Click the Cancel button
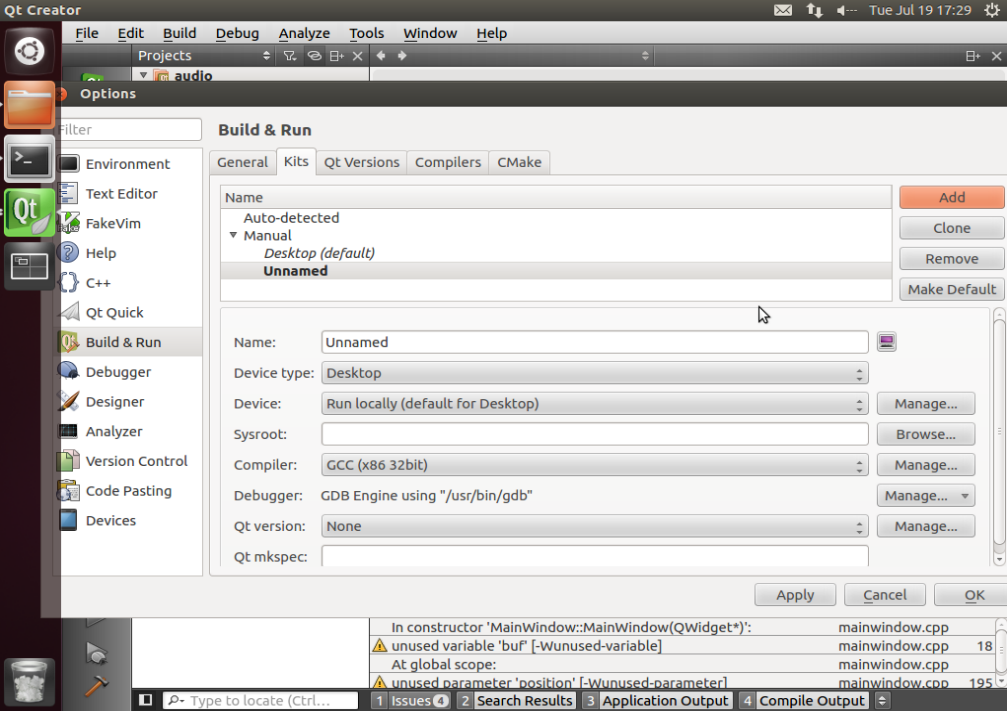Image resolution: width=1007 pixels, height=711 pixels. (884, 595)
